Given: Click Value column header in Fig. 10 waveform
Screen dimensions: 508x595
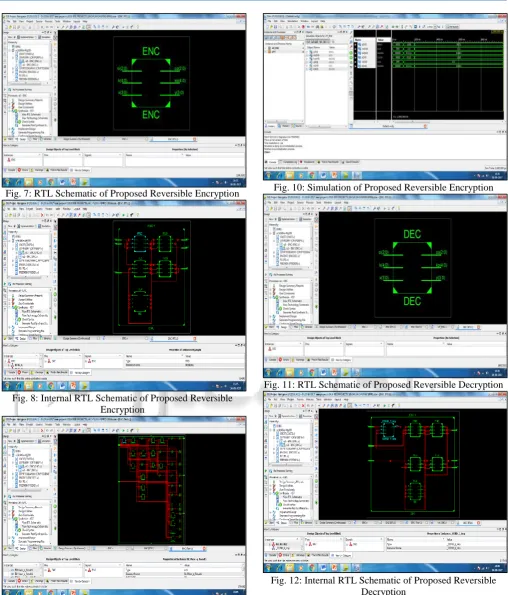Looking at the screenshot, I should [x=384, y=40].
